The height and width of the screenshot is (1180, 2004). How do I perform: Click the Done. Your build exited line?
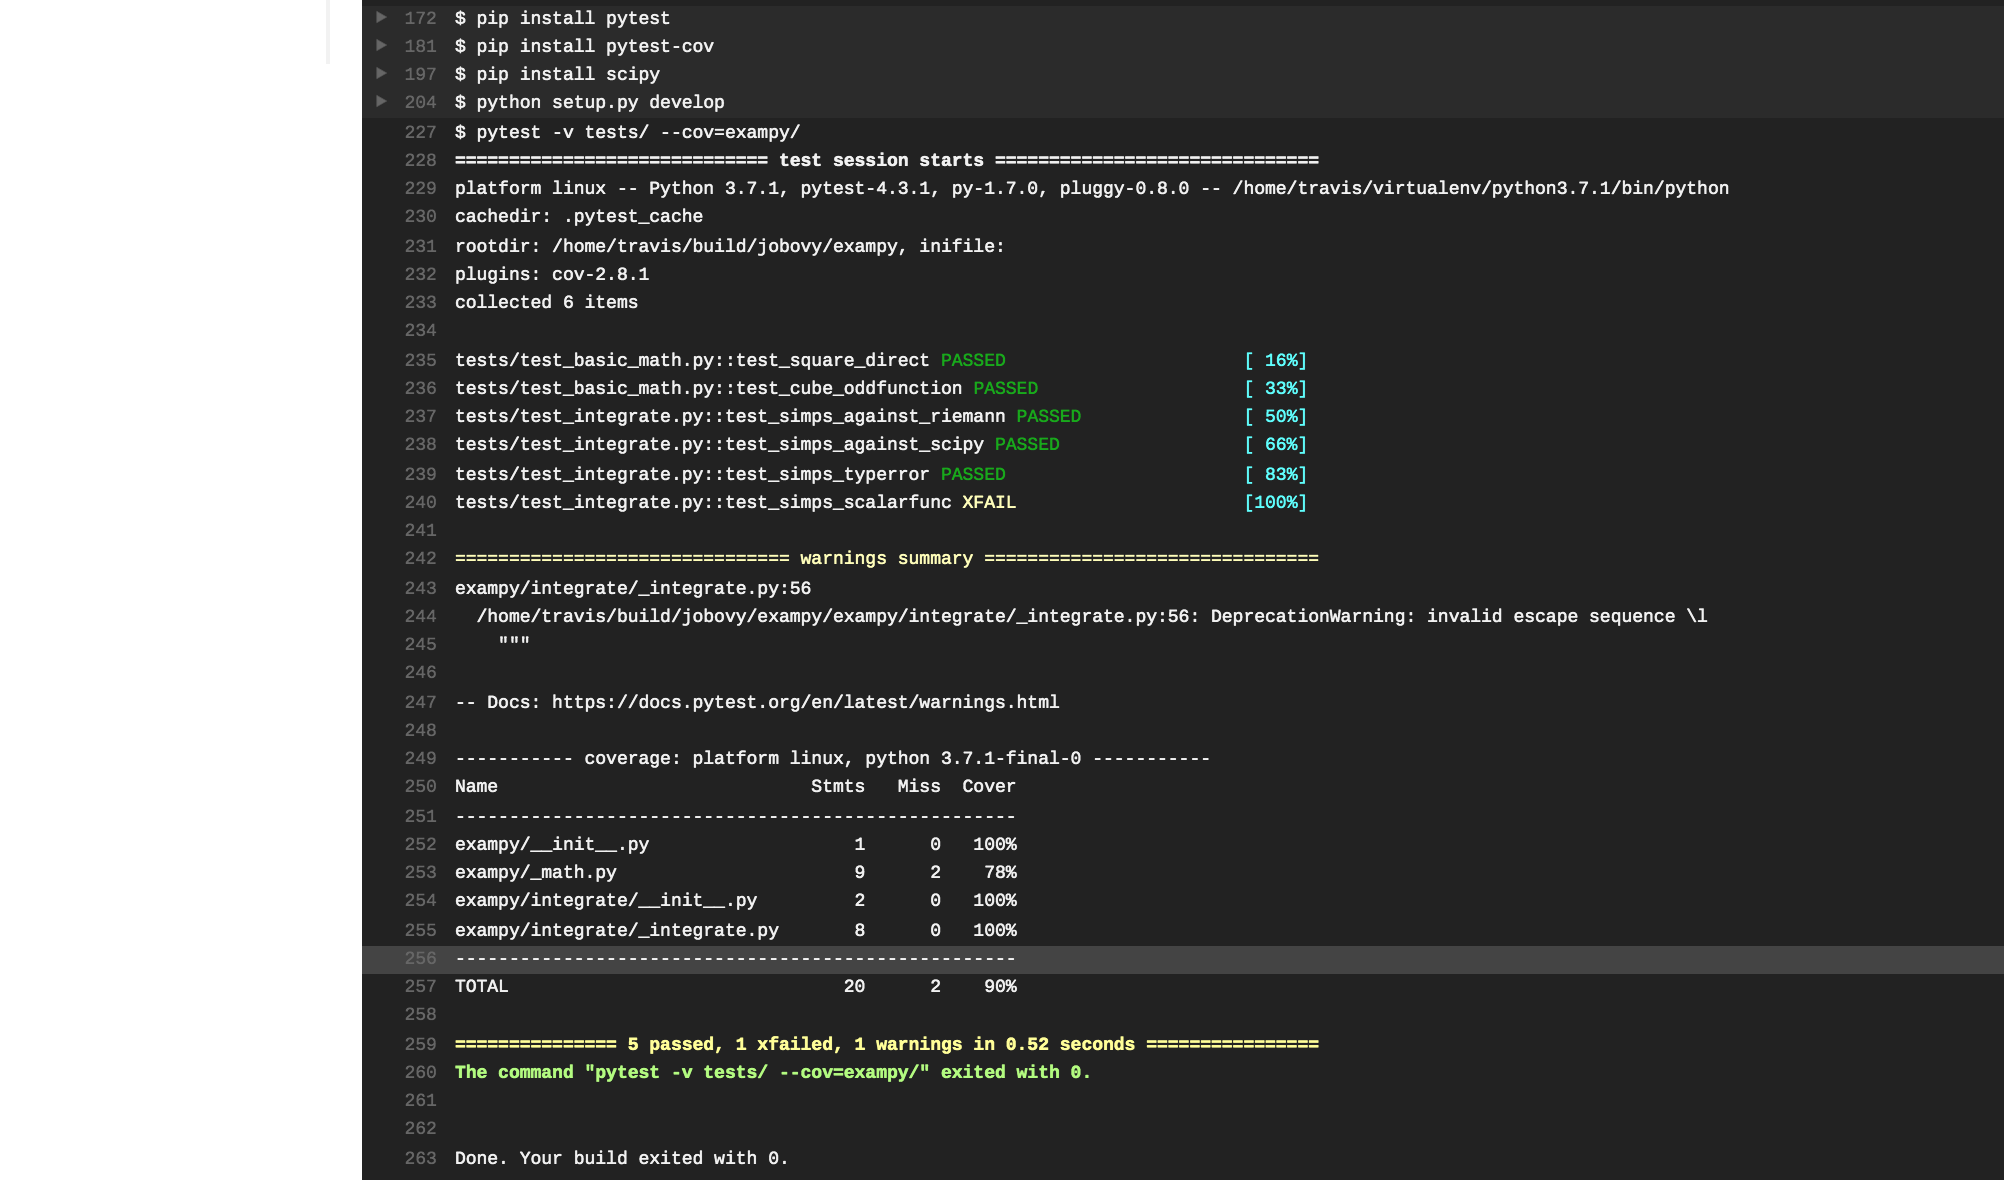pos(621,1158)
